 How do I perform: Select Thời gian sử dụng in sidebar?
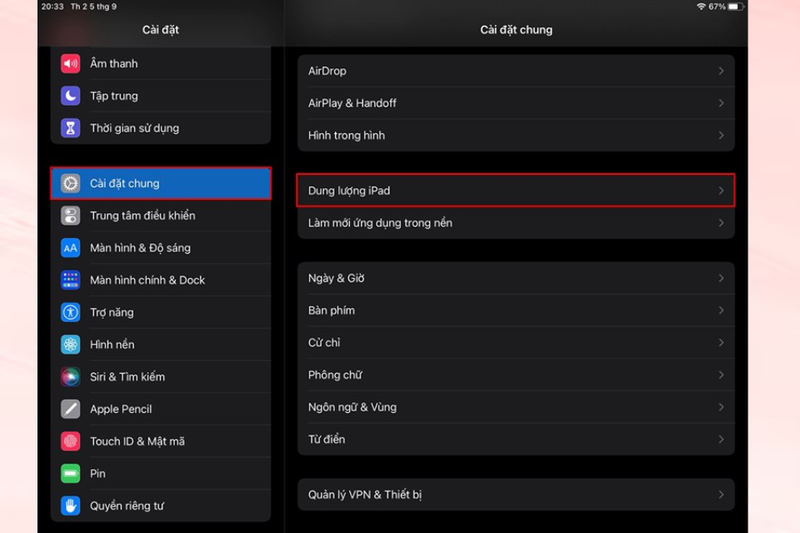coord(161,128)
